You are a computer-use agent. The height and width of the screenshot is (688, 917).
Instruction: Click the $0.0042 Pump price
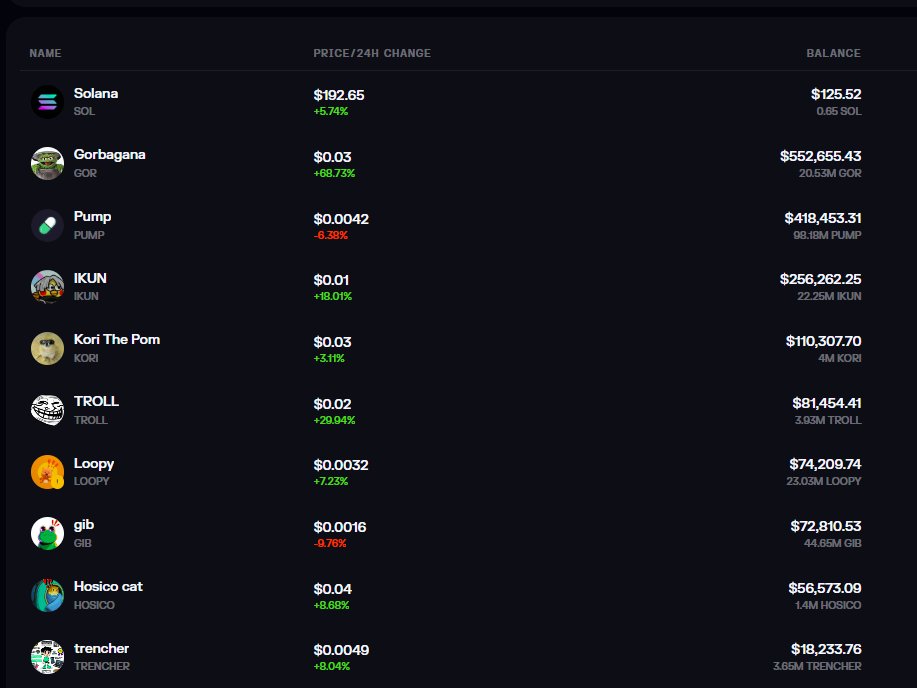click(341, 219)
